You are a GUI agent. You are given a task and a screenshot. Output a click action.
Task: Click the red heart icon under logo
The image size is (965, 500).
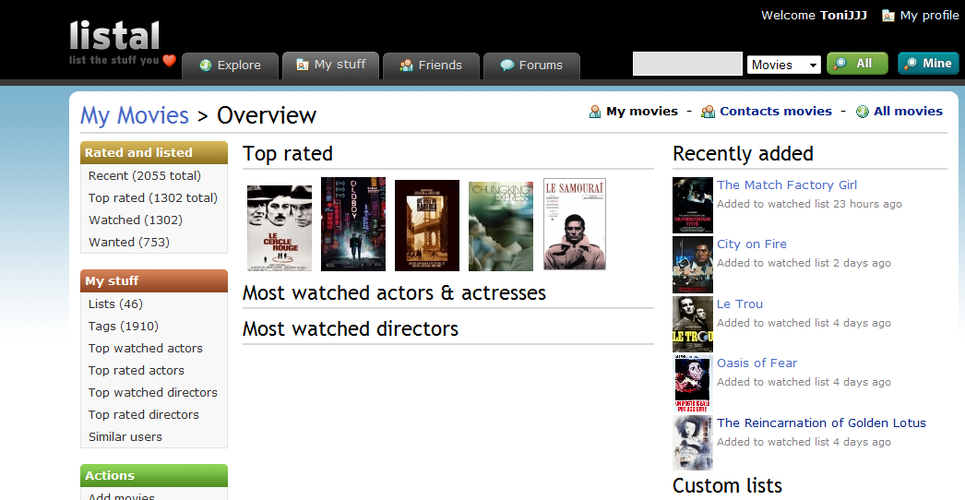pyautogui.click(x=169, y=60)
